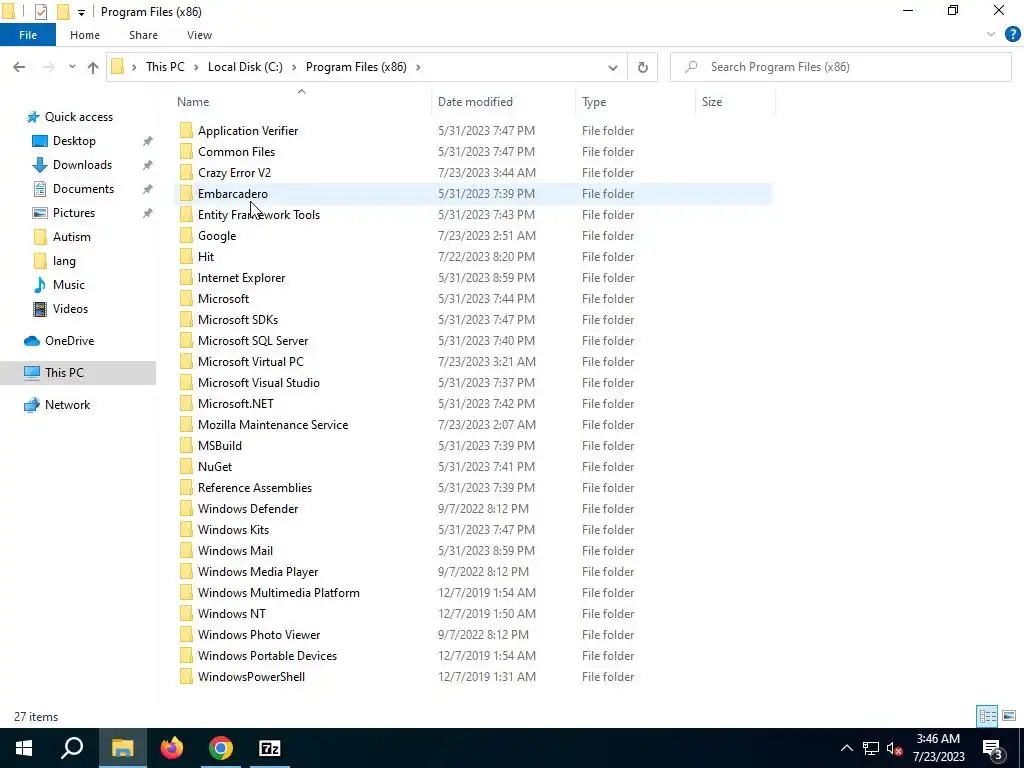Open 7-Zip from the taskbar

pyautogui.click(x=270, y=748)
